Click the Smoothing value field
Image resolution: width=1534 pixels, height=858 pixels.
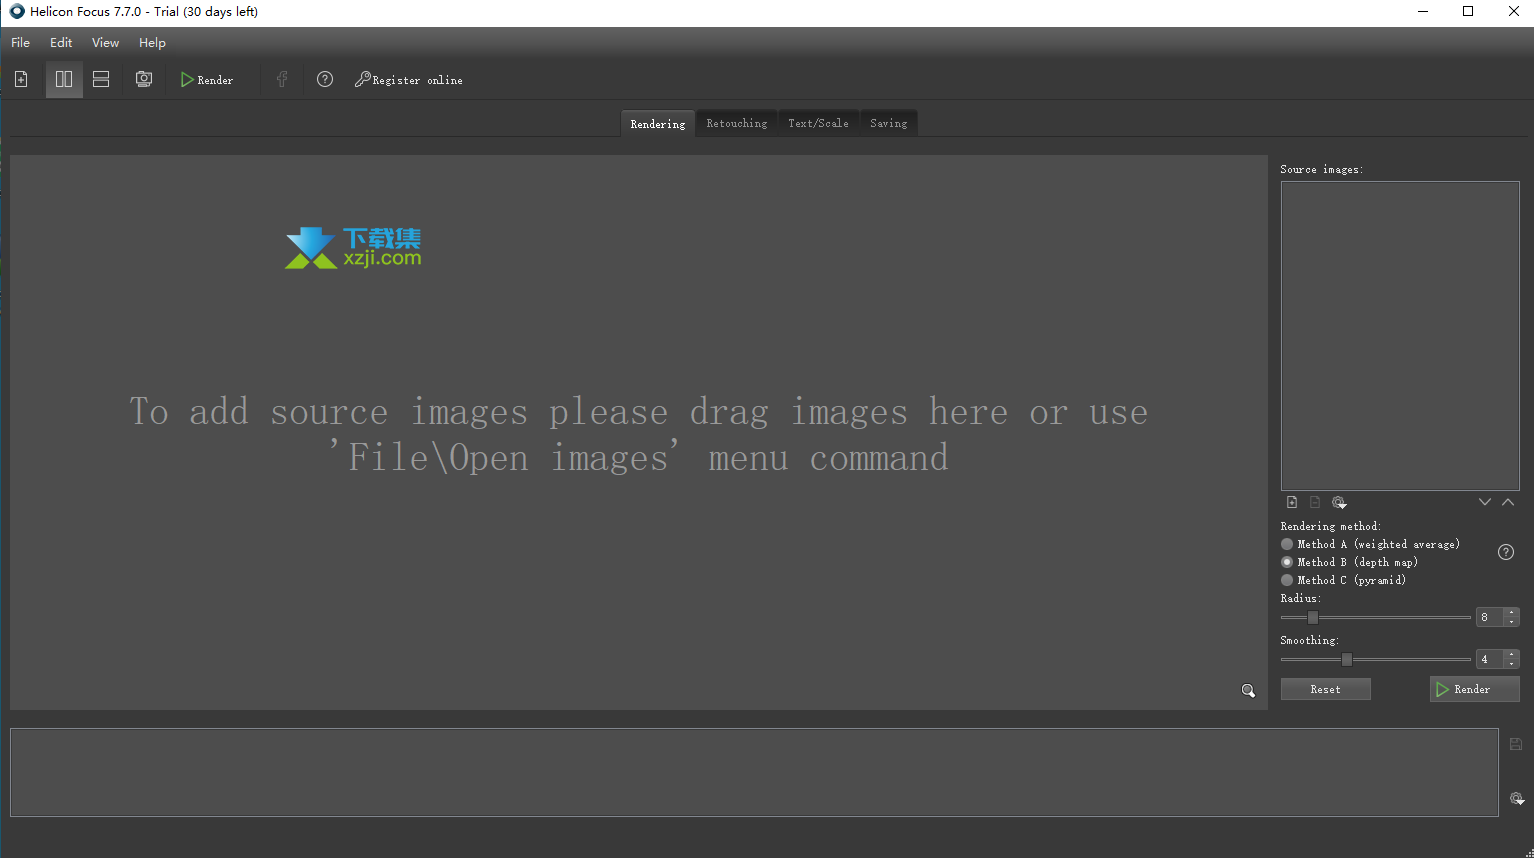click(1490, 660)
